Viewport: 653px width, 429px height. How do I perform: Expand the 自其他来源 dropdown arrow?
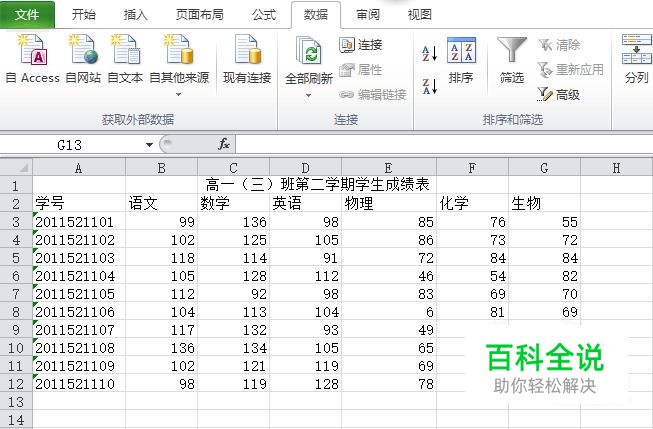tap(178, 95)
